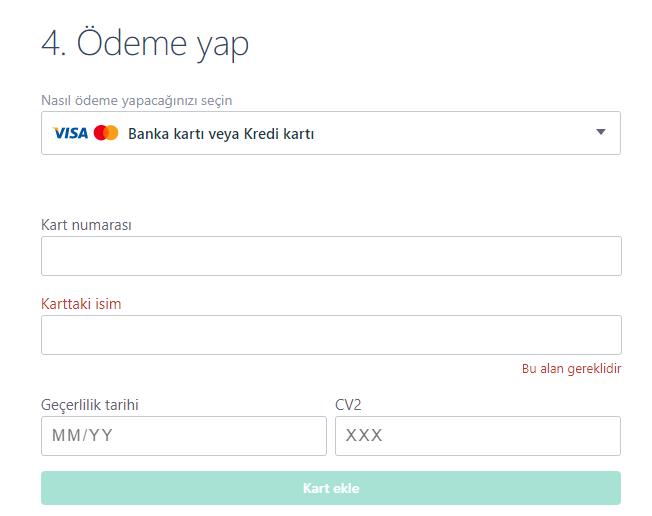Click the Mastercard logo icon
The width and height of the screenshot is (652, 516).
pos(106,133)
